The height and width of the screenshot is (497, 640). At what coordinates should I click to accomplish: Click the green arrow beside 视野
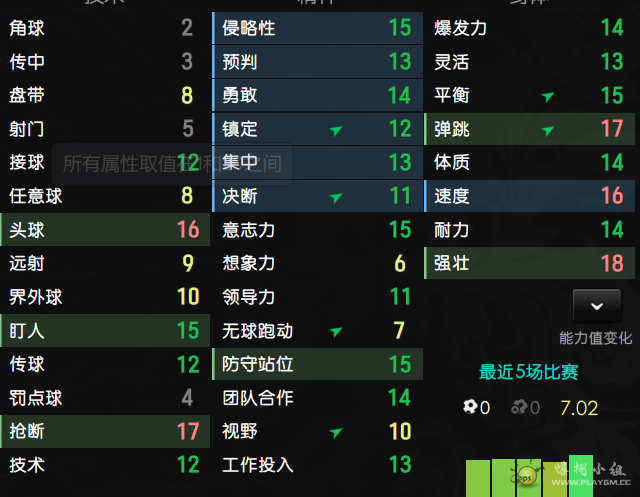click(x=335, y=432)
